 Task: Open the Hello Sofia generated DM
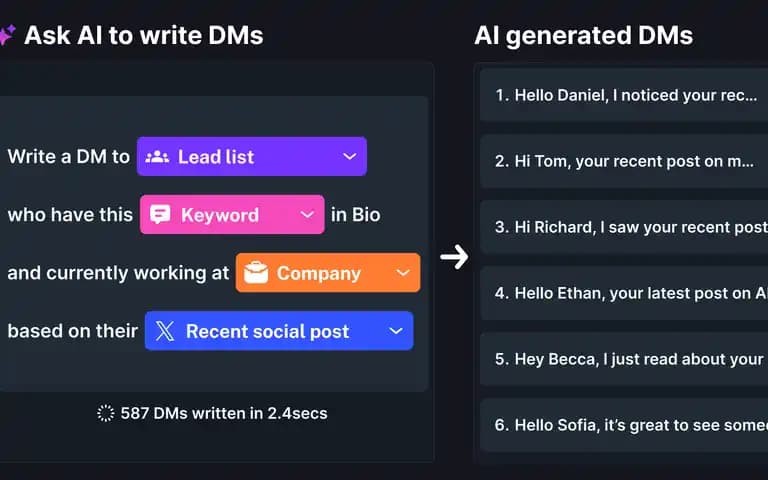click(624, 425)
